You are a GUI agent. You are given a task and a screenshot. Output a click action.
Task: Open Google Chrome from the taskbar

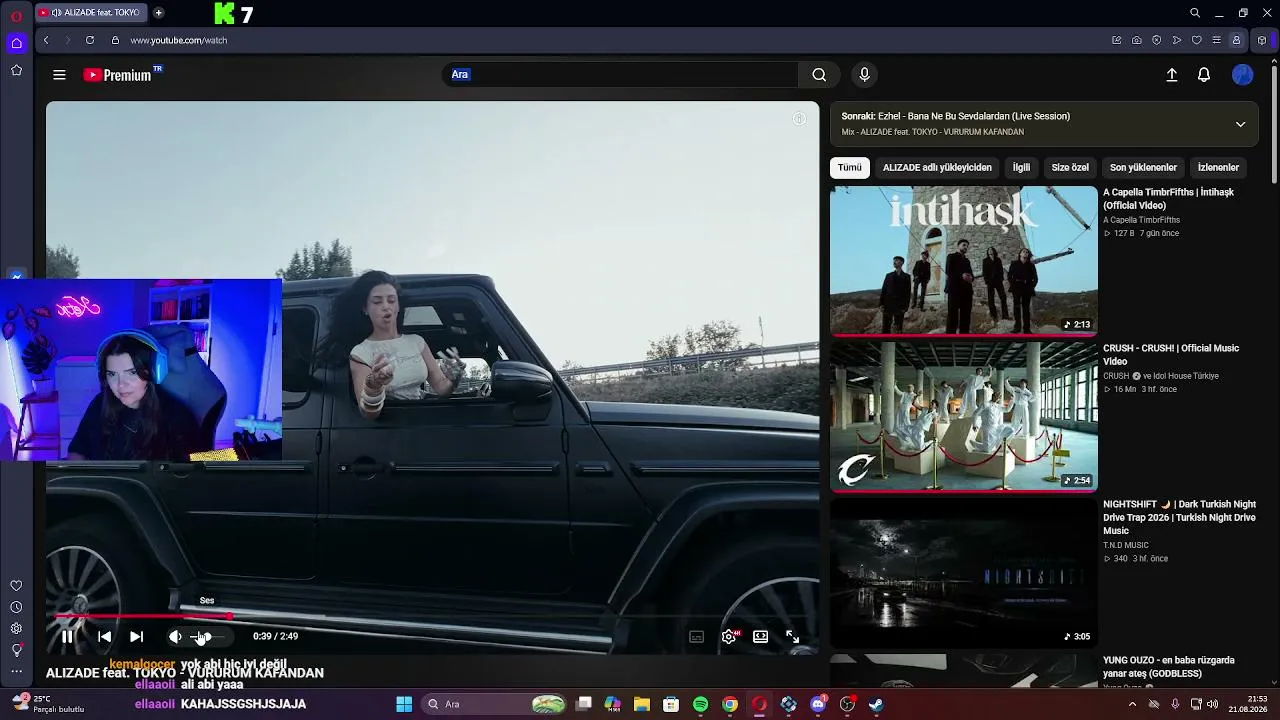point(730,704)
